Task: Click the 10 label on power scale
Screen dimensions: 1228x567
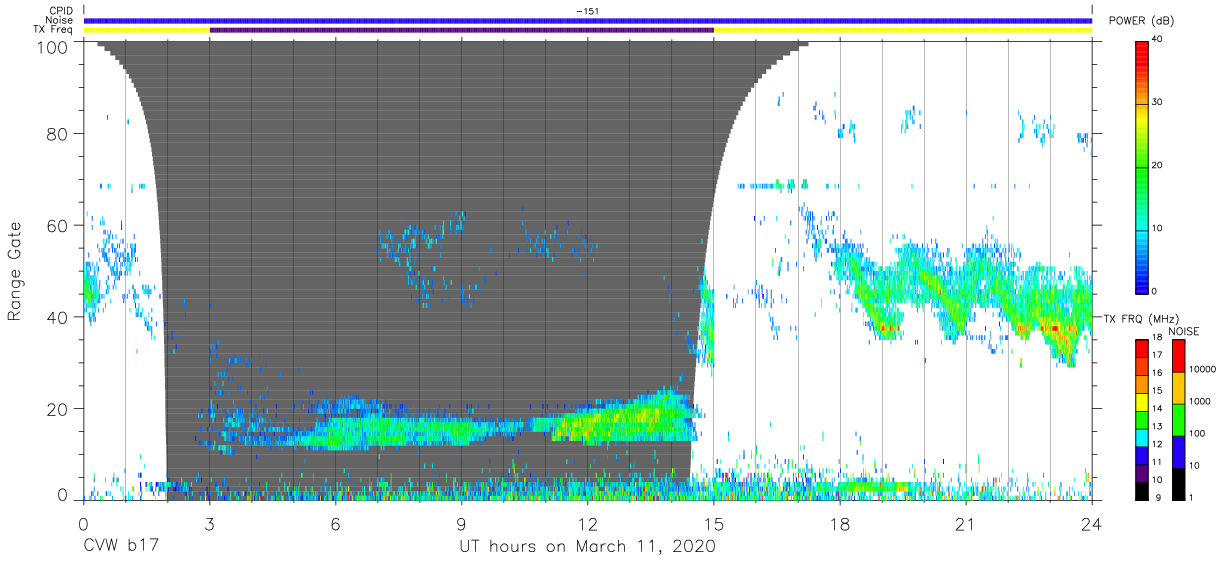Action: [1158, 229]
